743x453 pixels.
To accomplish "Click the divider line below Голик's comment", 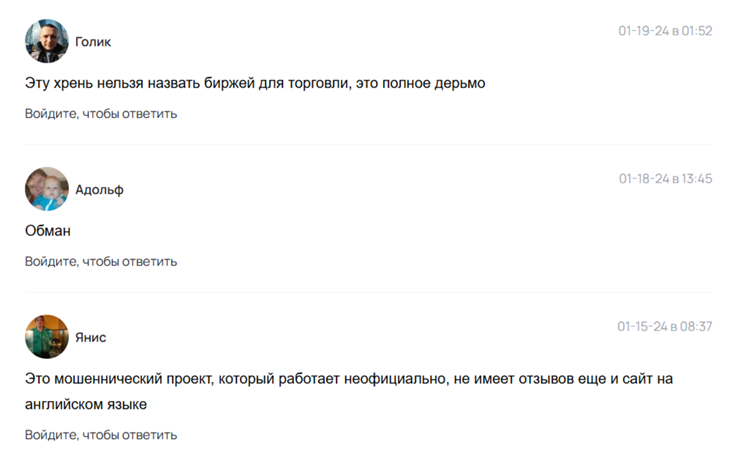I will tap(369, 145).
